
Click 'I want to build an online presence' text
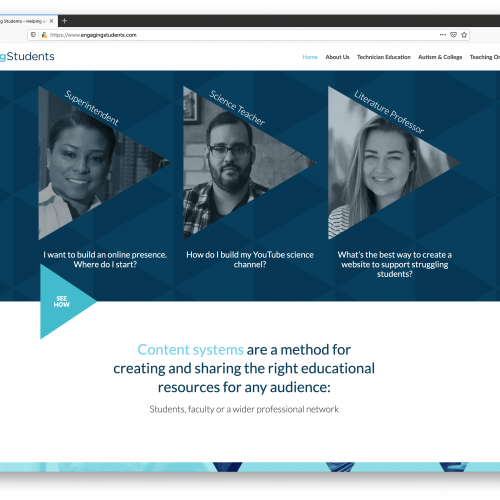[x=105, y=255]
